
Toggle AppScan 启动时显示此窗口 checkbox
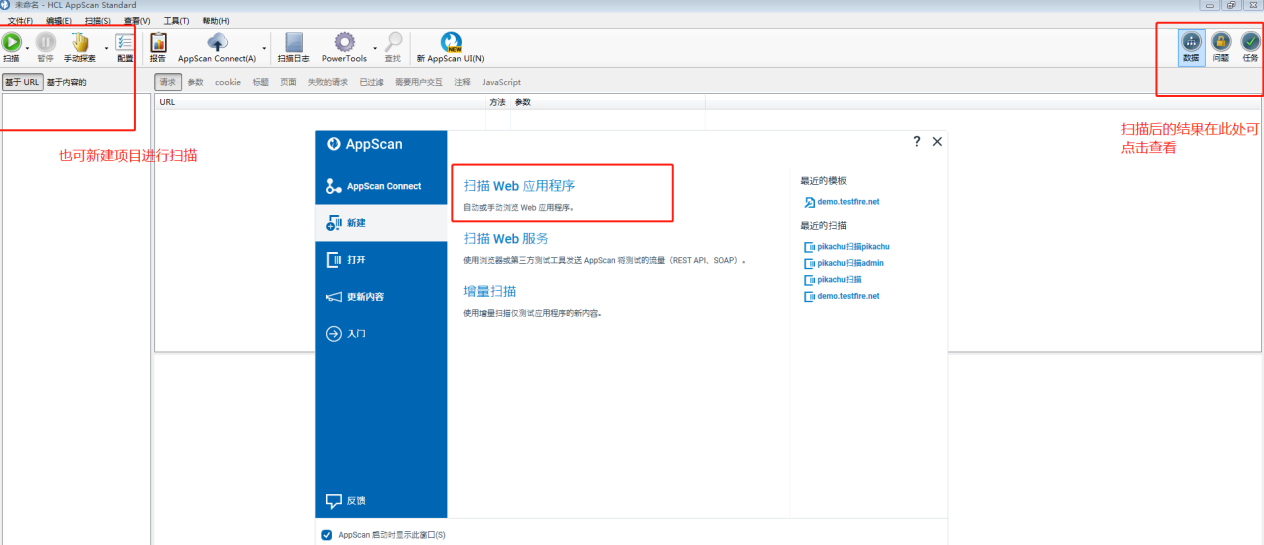tap(327, 535)
